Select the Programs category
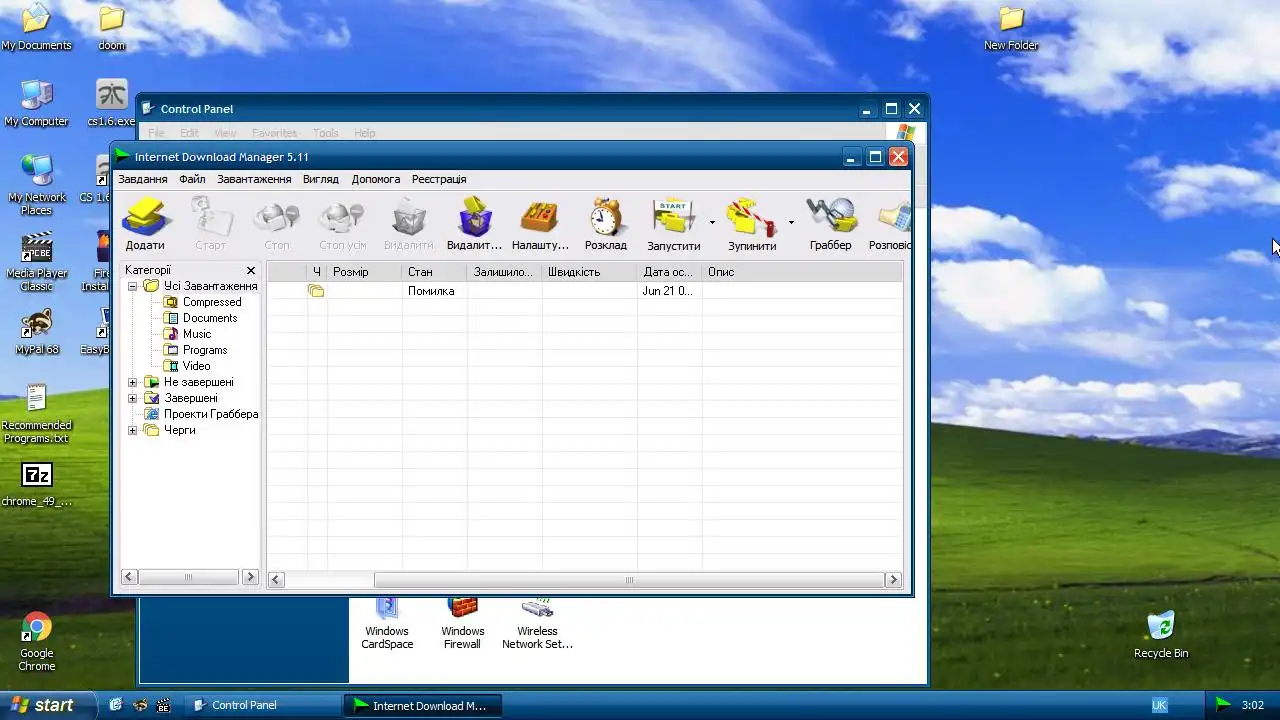 204,350
